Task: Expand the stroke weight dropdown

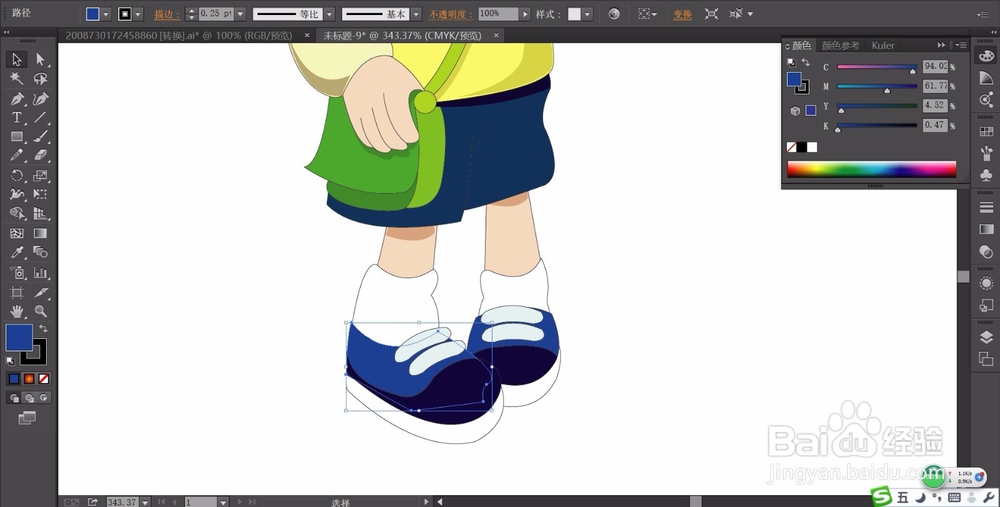Action: [240, 13]
